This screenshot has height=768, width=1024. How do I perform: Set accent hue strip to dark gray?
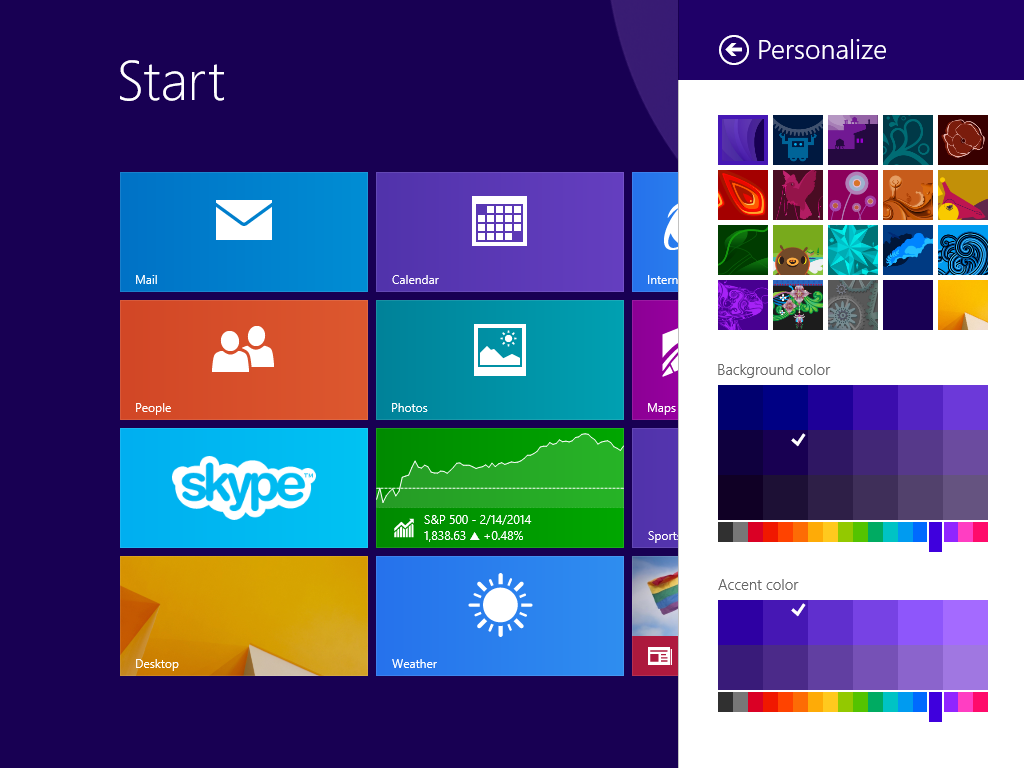click(x=725, y=702)
